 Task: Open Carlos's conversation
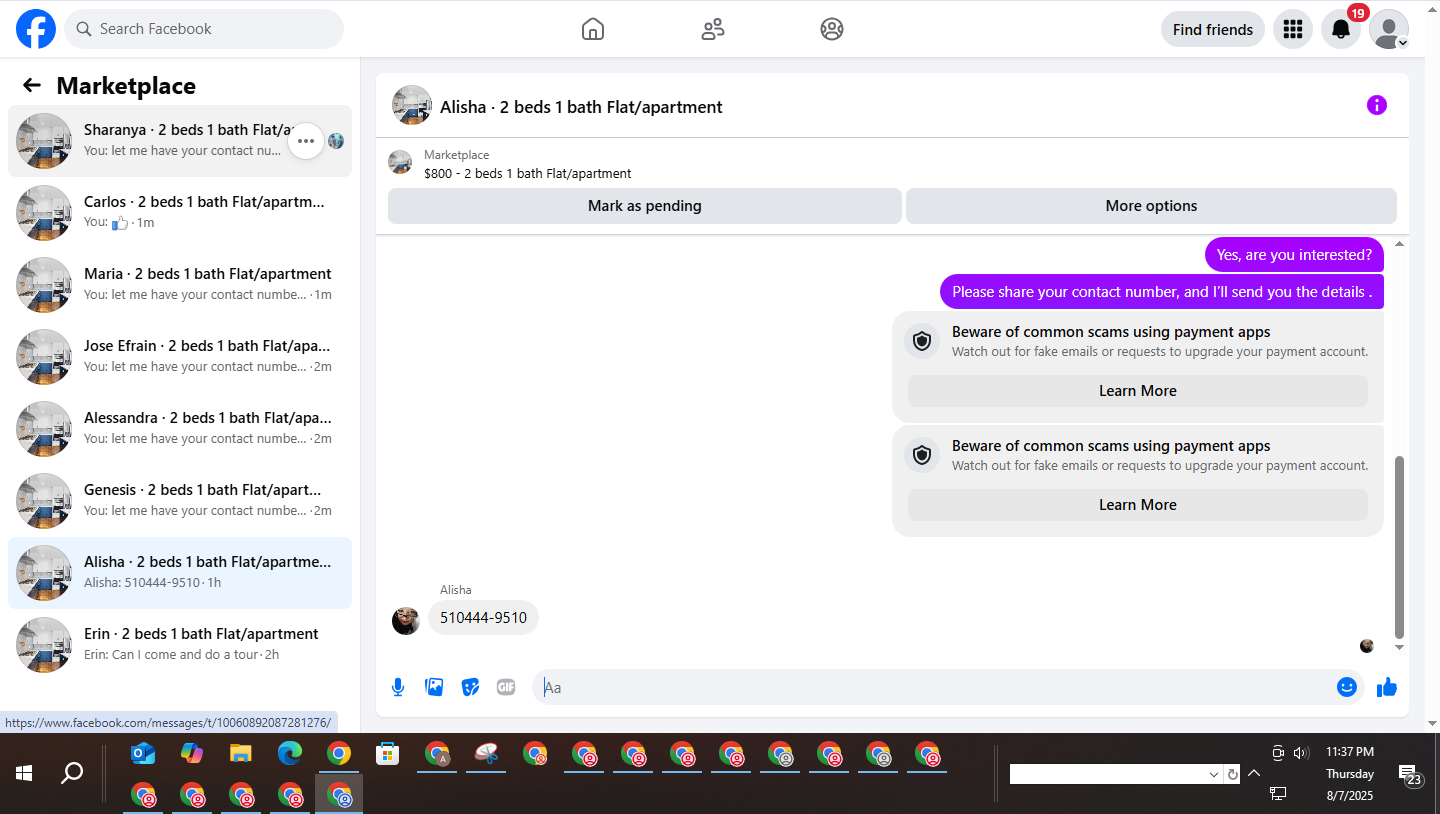(180, 213)
